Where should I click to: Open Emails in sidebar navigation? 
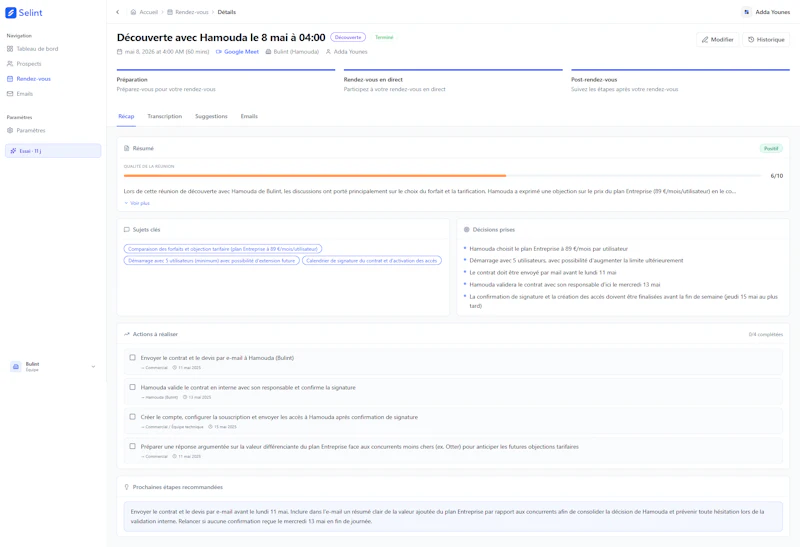click(20, 94)
